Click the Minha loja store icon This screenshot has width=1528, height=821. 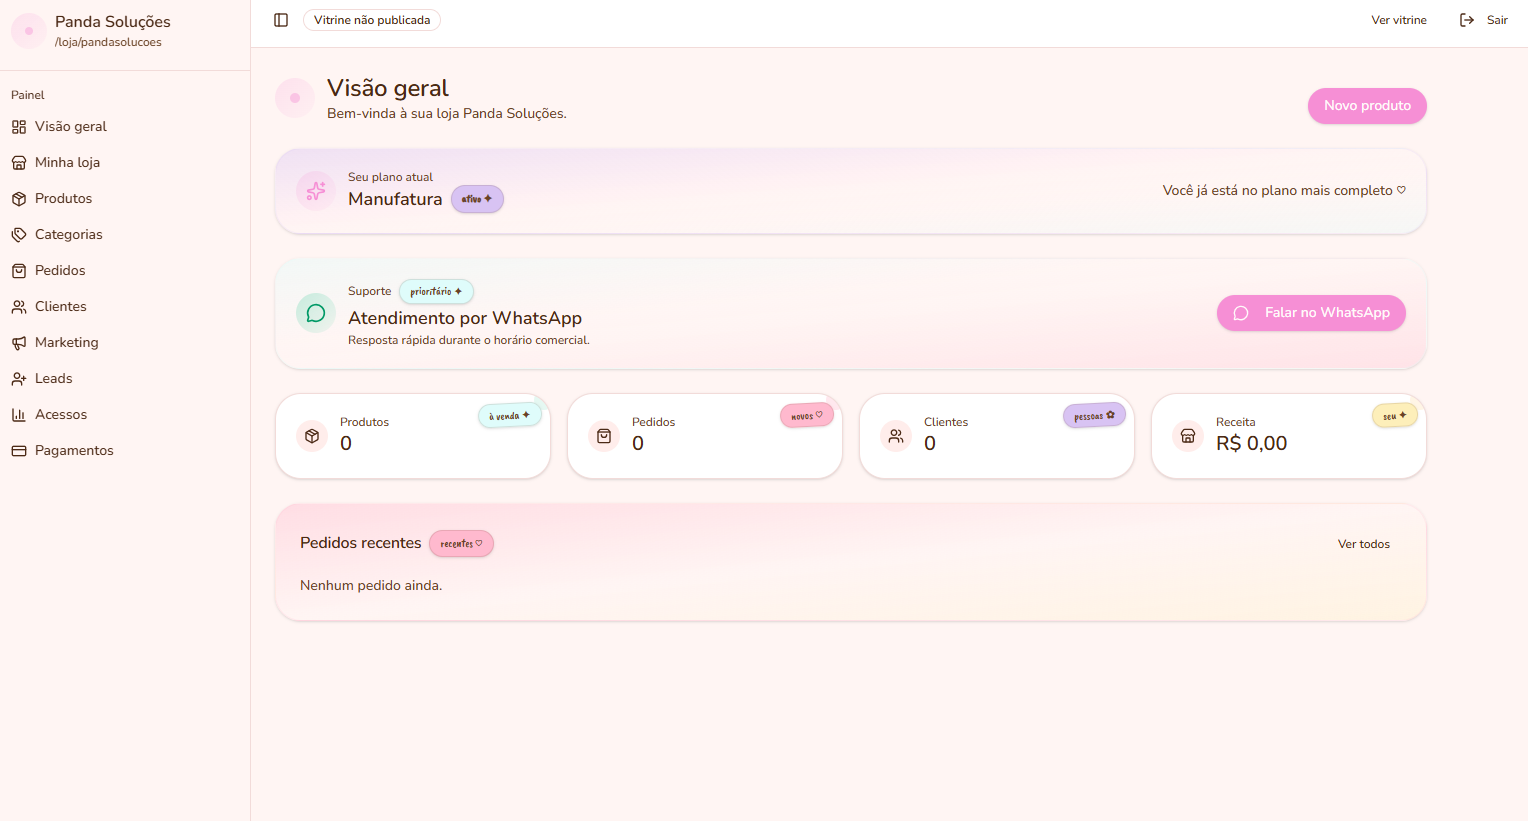19,163
